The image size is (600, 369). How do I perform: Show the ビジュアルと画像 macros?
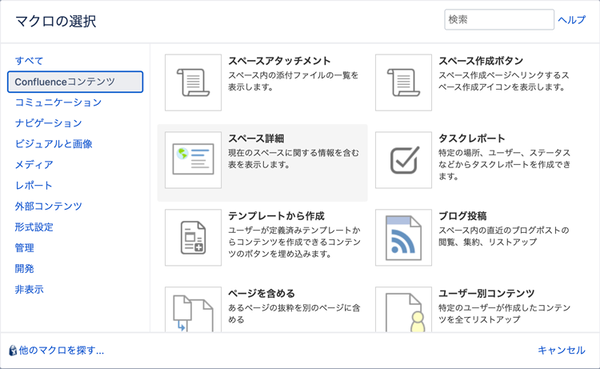tap(54, 144)
